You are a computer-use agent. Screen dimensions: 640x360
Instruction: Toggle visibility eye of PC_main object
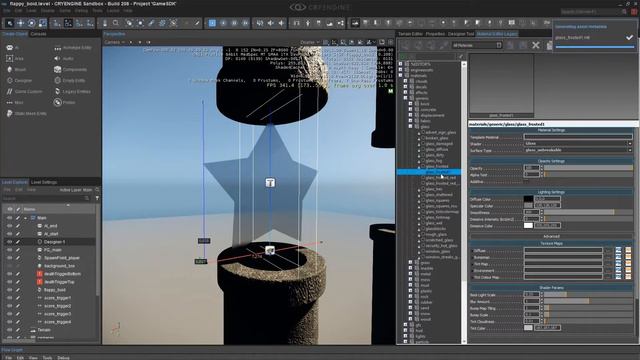coord(9,250)
